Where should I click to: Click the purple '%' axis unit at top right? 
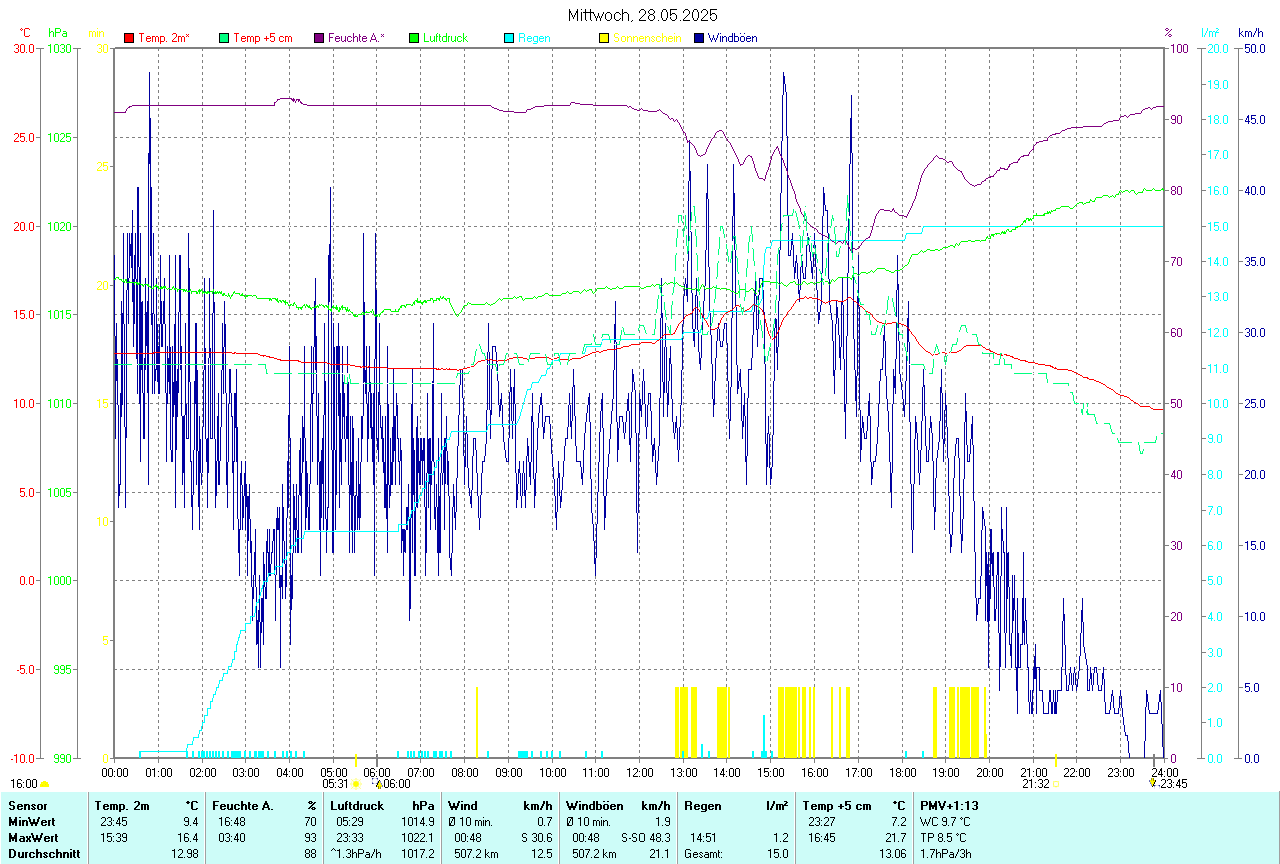pyautogui.click(x=1168, y=33)
